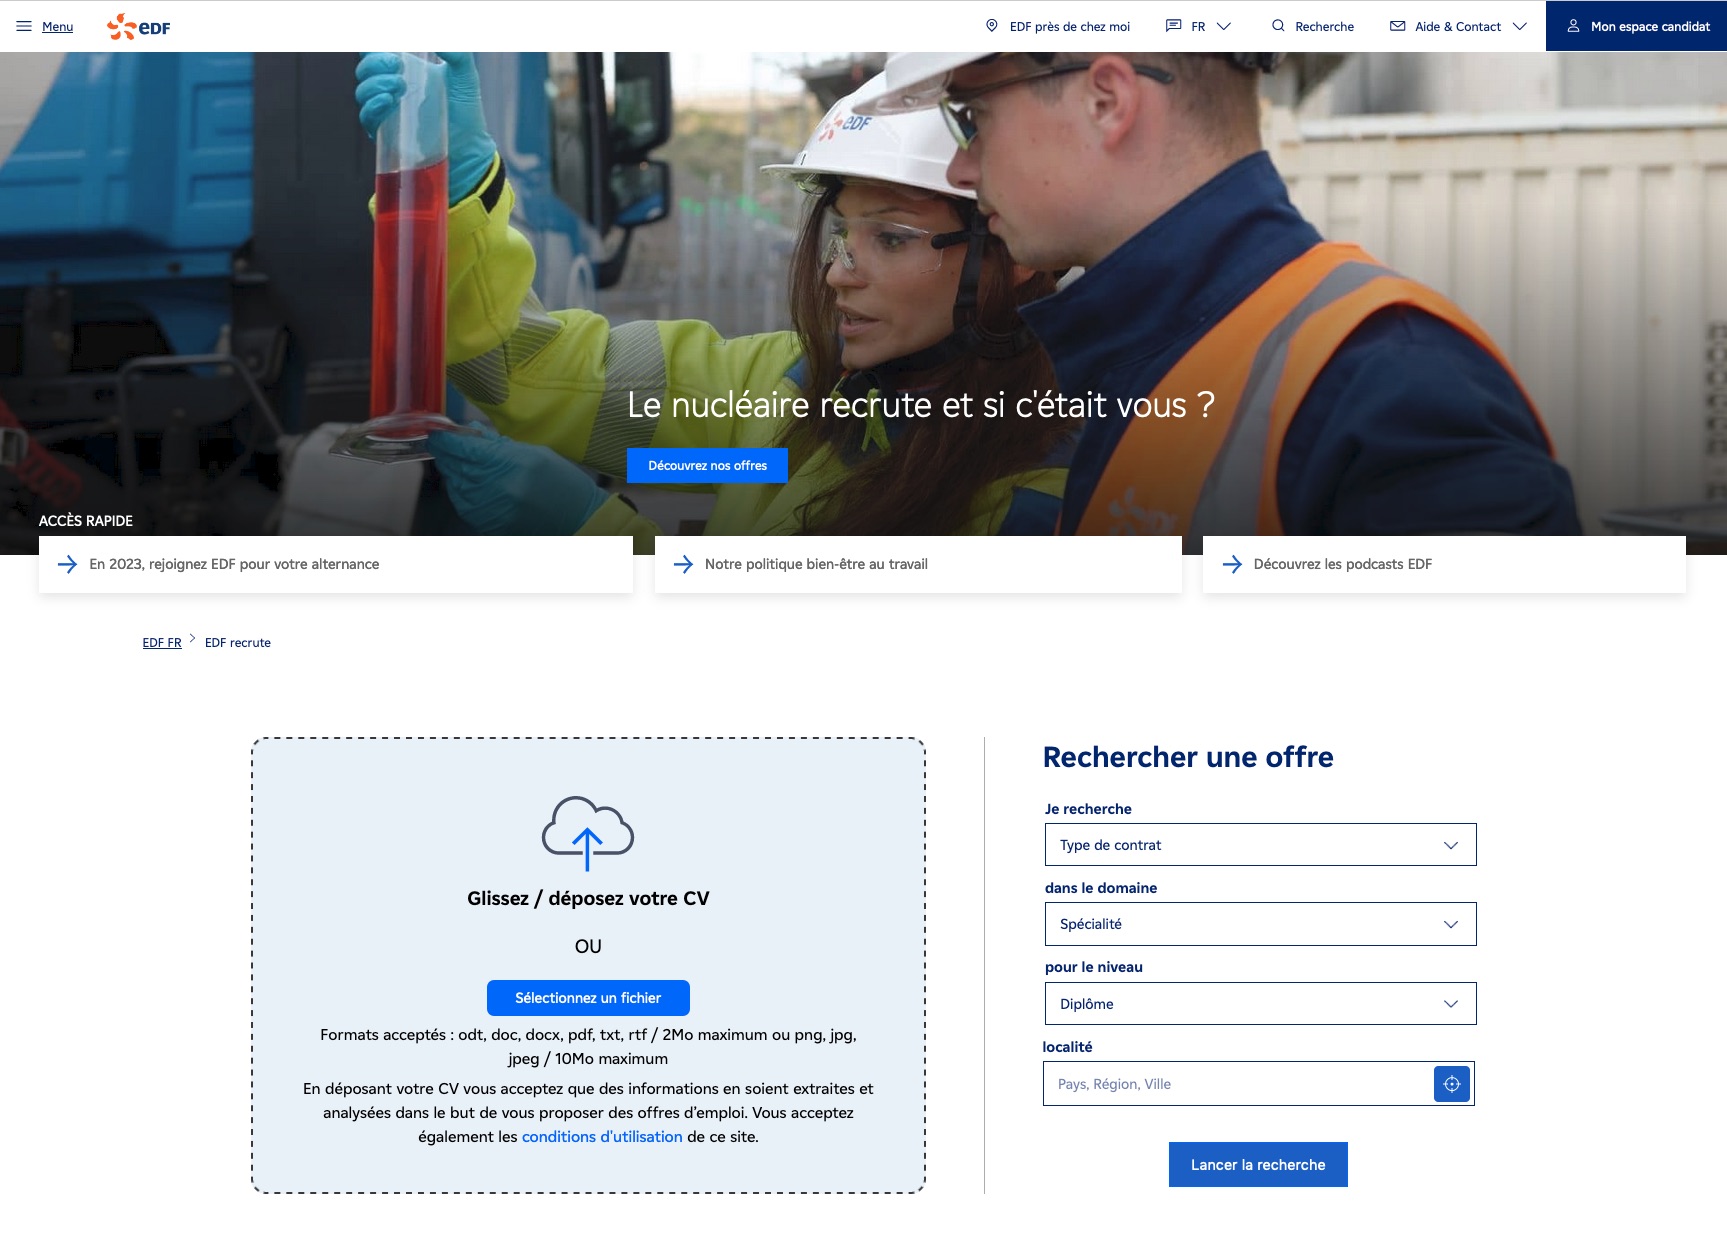The image size is (1727, 1260).
Task: Launch search with Lancer la recherche
Action: point(1257,1165)
